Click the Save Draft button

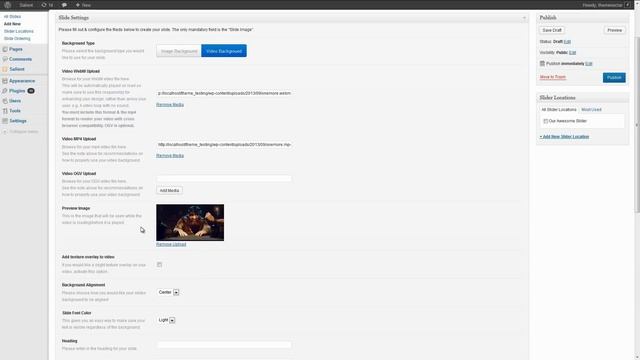point(552,30)
